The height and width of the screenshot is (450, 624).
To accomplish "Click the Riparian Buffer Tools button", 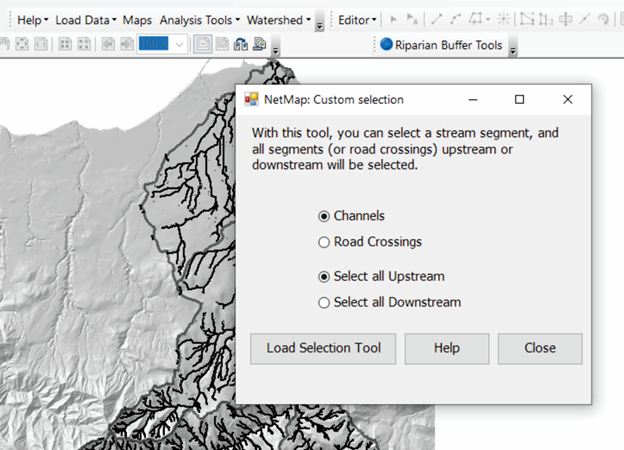I will coord(441,45).
